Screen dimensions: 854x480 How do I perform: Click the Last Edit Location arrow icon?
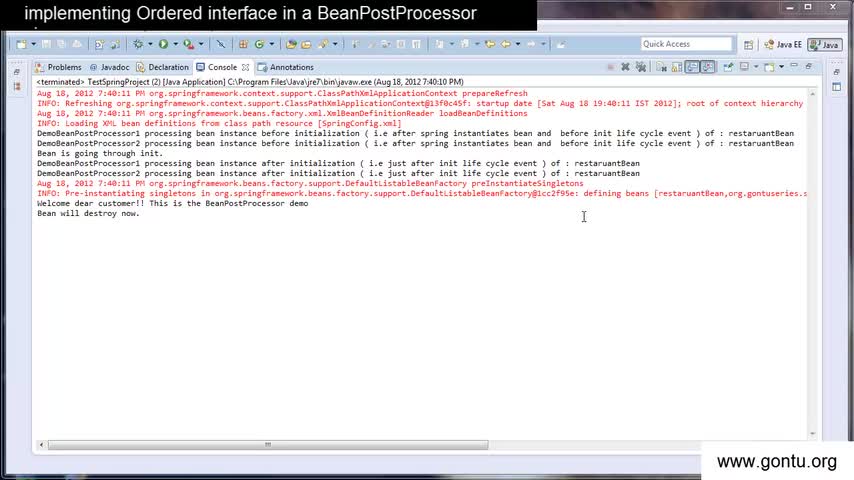point(490,44)
